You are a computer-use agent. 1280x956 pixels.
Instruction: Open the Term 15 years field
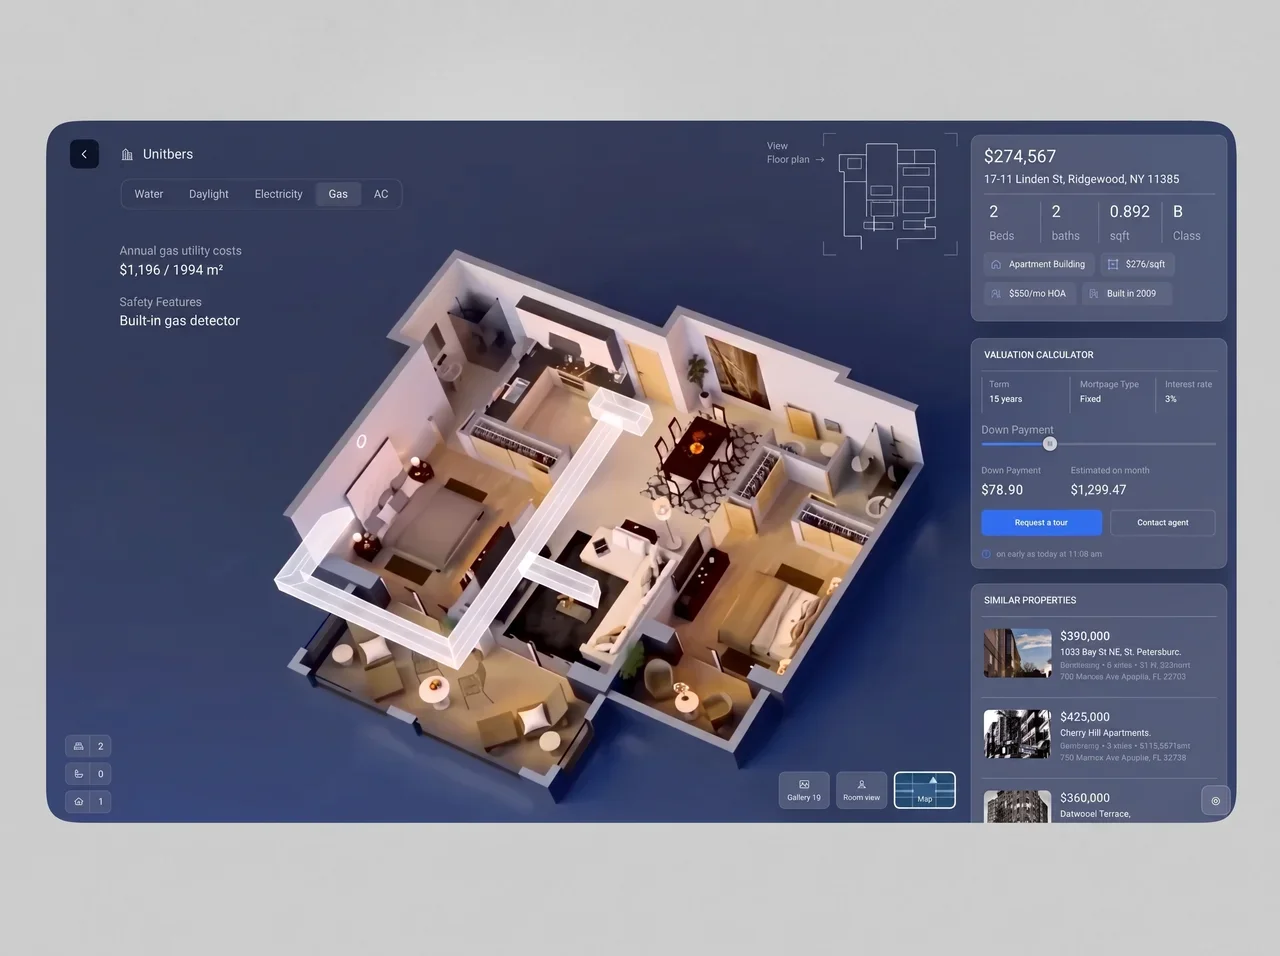(x=1024, y=392)
